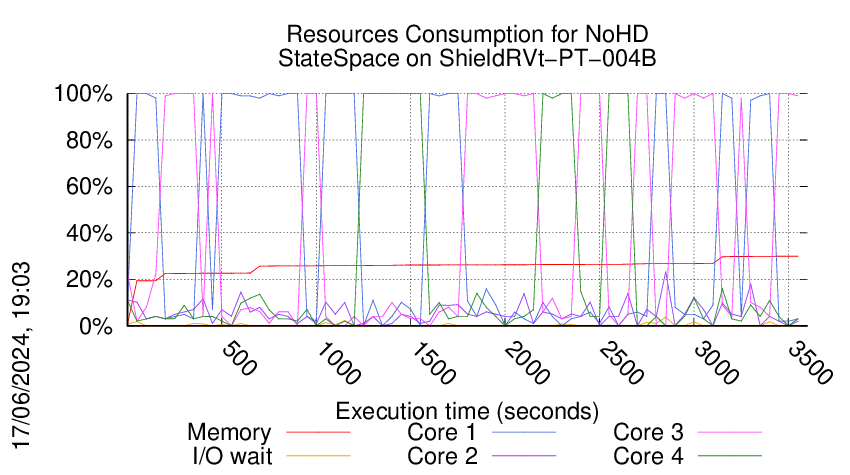
Task: Select the Memory legend label
Action: tap(229, 433)
